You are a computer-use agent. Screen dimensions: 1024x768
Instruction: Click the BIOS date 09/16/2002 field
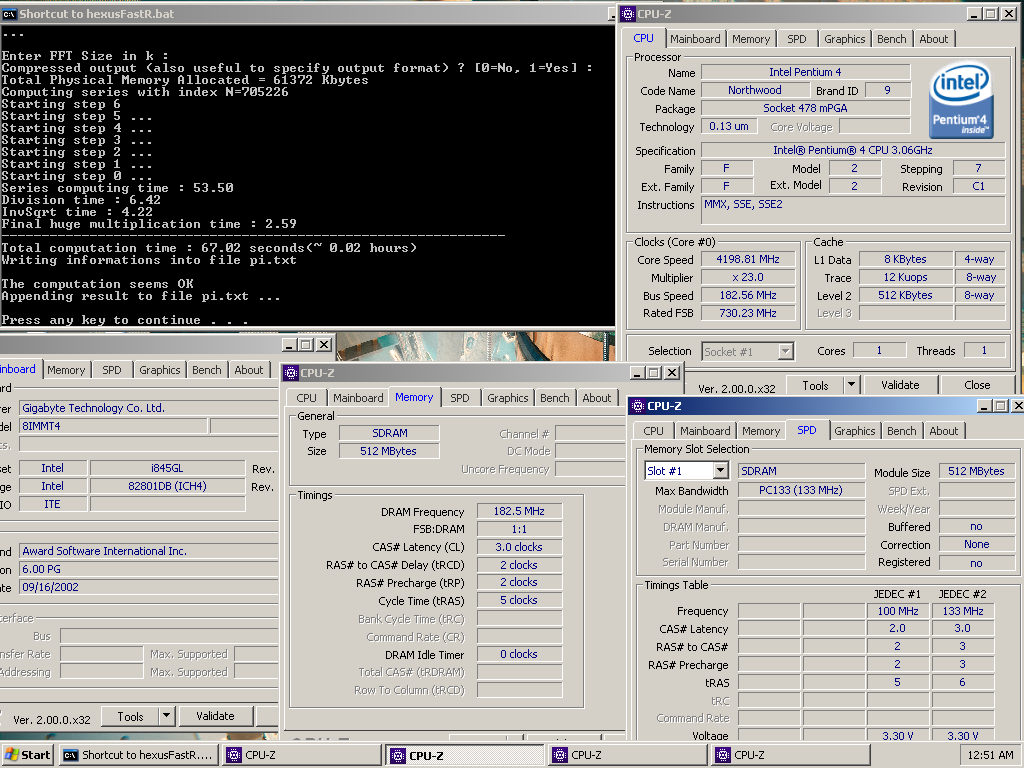pyautogui.click(x=148, y=587)
